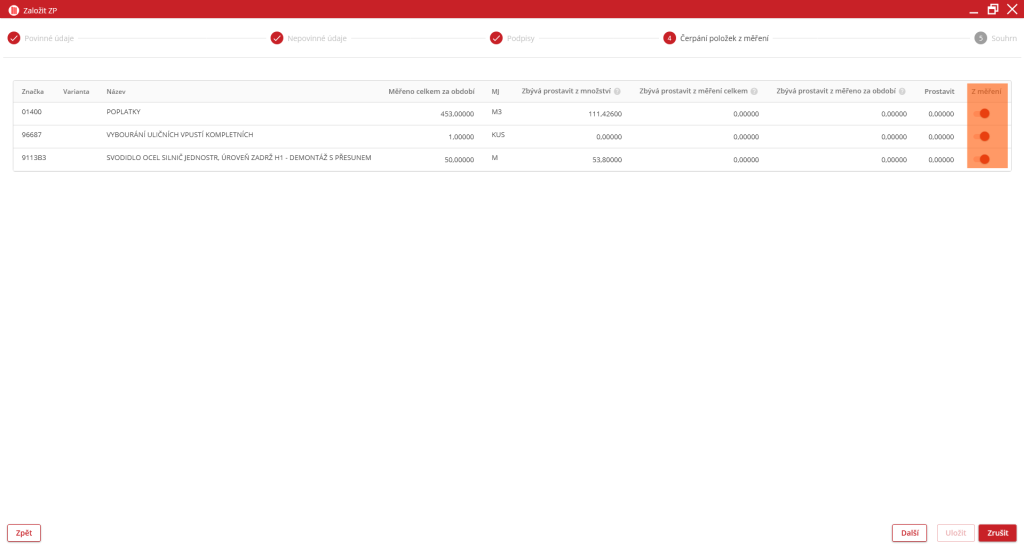Click help icon beside Zbývá prostavit z měření celkem

click(x=755, y=92)
